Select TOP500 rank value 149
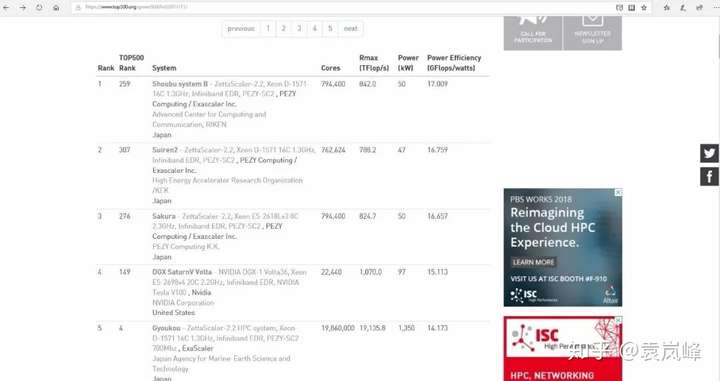 [x=124, y=272]
